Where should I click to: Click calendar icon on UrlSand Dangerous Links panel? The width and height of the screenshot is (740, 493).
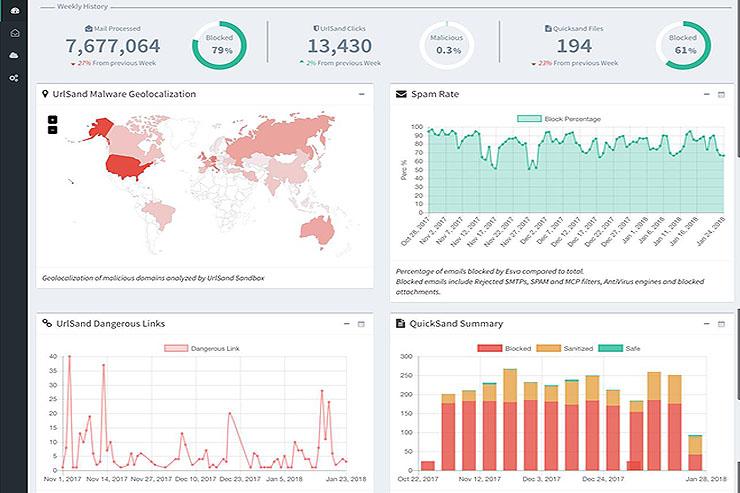[x=361, y=324]
